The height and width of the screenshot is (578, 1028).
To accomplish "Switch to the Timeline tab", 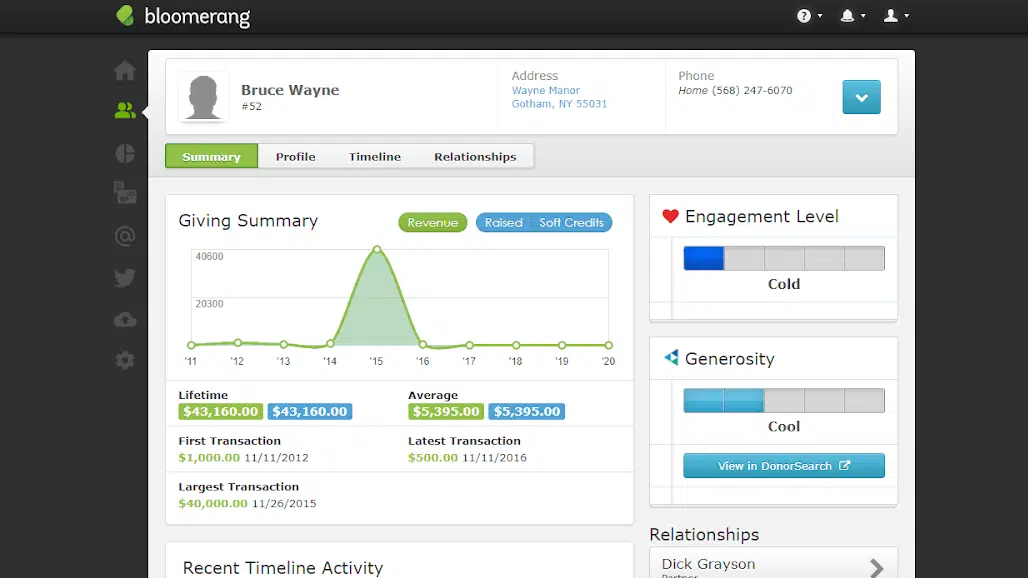I will [374, 157].
